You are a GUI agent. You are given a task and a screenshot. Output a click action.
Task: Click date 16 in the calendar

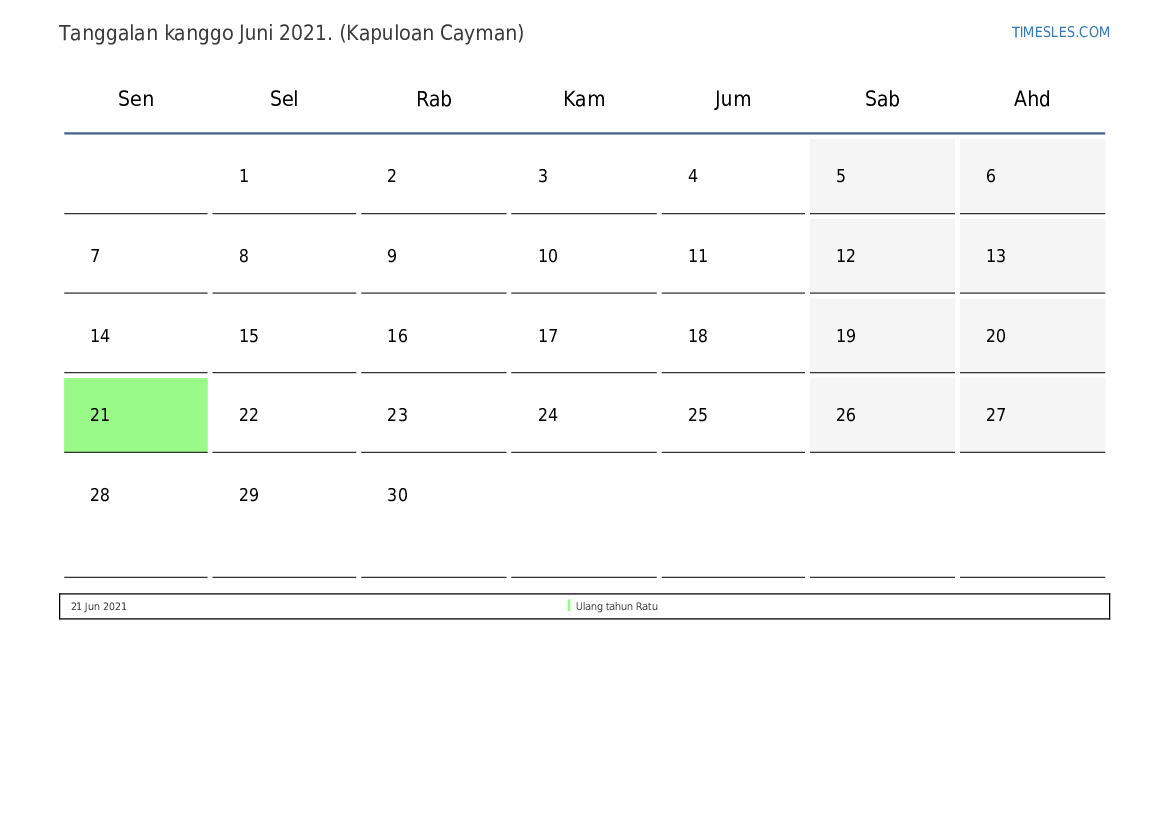click(x=434, y=336)
